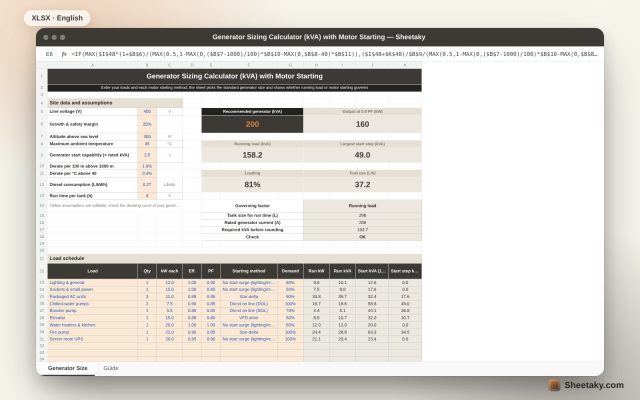Select the 'Growth & safety margin' label
The width and height of the screenshot is (640, 400).
pos(92,124)
